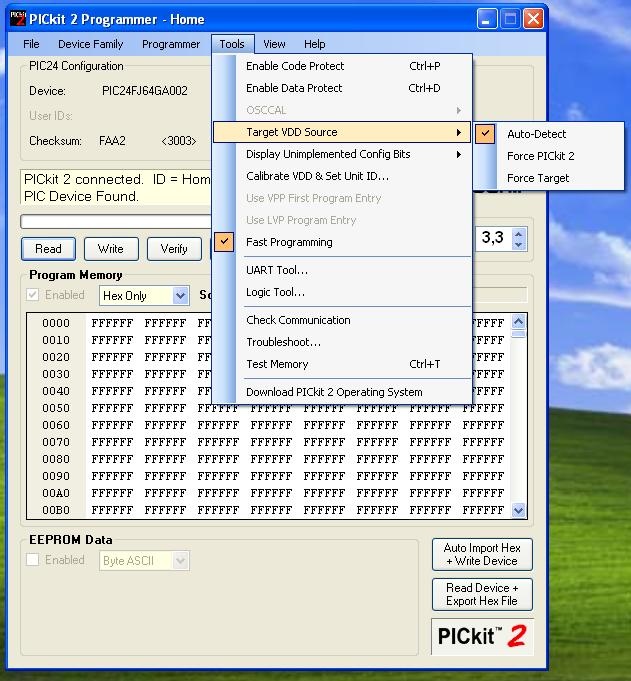Close the PICkit 2 Programmer window
The image size is (631, 681).
(534, 19)
